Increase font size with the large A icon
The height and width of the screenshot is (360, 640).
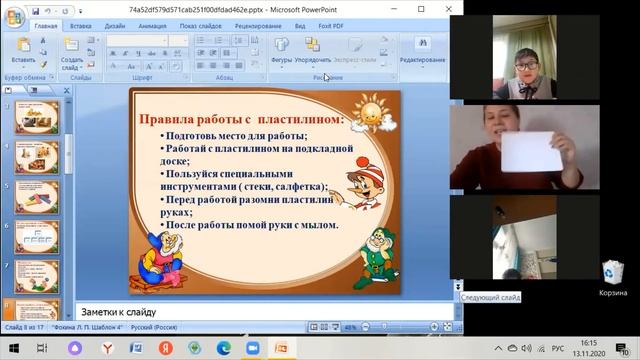149,66
